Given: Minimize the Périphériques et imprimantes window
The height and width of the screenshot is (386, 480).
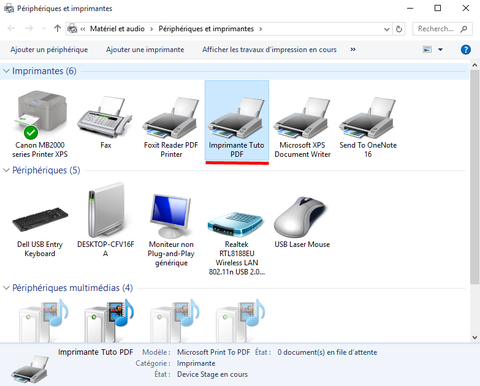Looking at the screenshot, I should point(410,8).
